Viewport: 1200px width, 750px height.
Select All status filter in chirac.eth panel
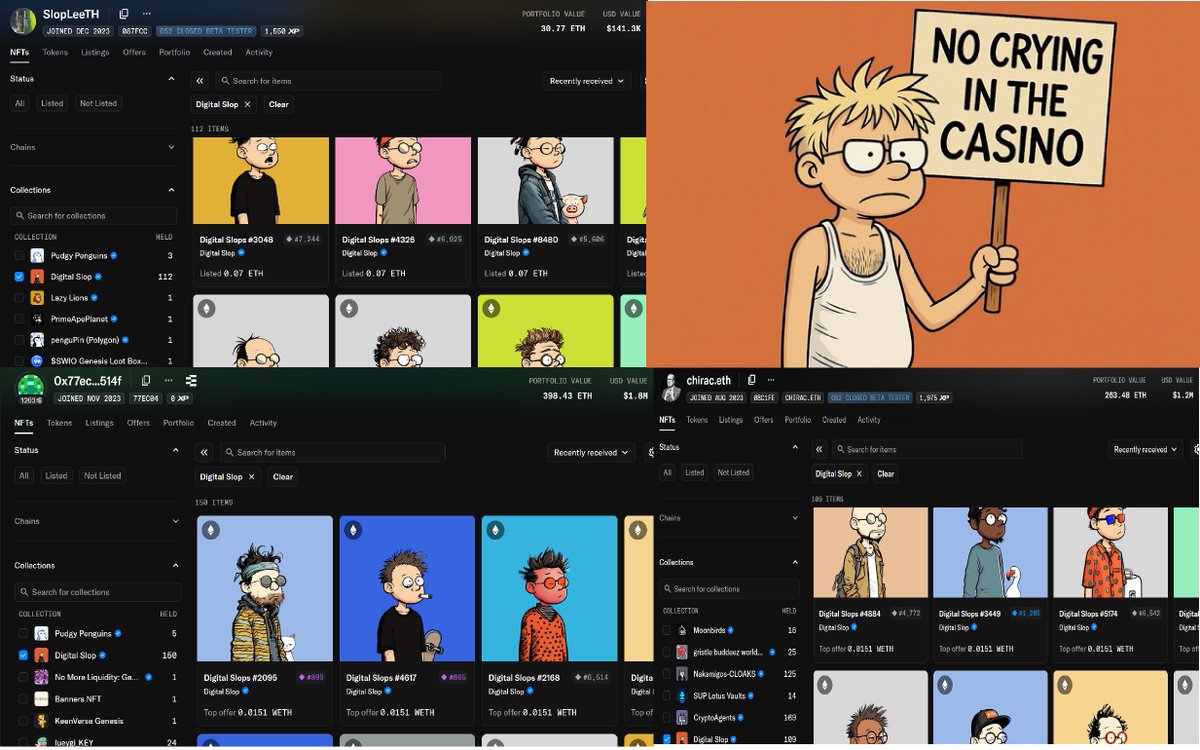tap(667, 472)
